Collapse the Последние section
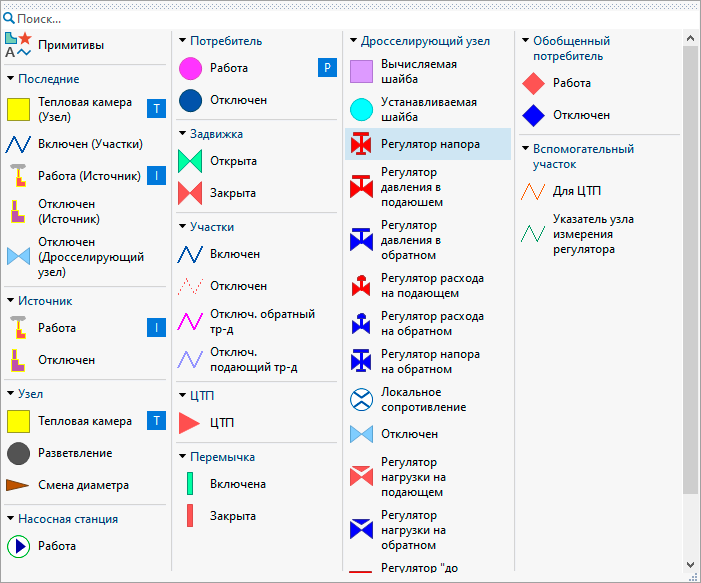 pyautogui.click(x=10, y=79)
